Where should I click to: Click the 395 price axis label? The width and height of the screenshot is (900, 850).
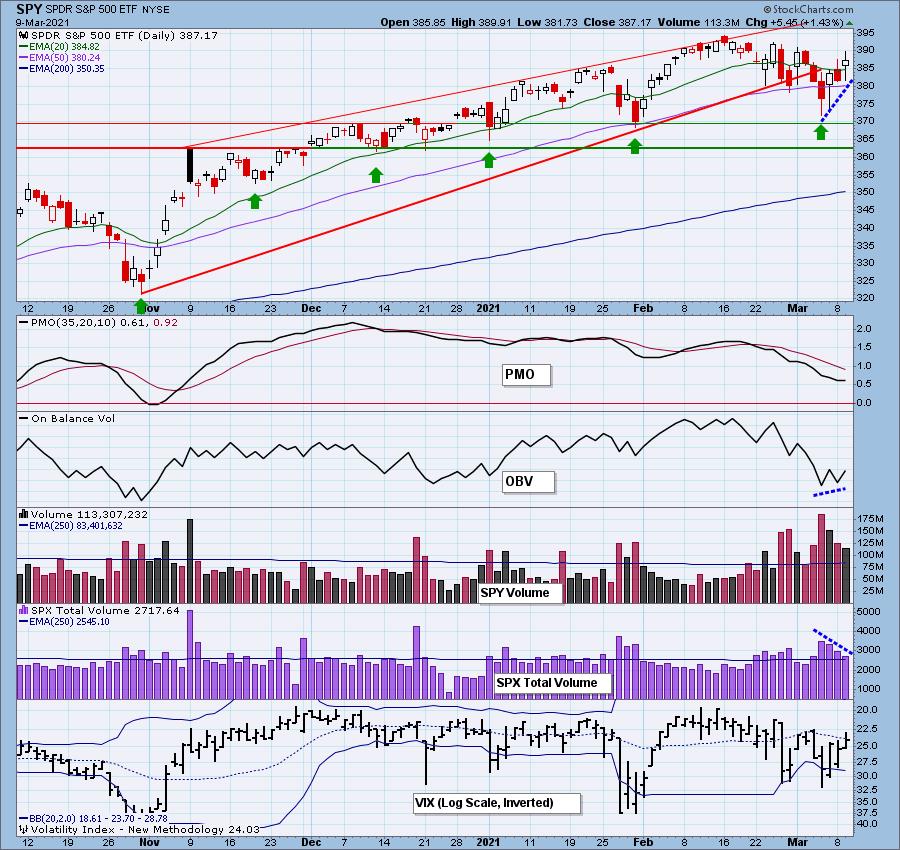pos(865,32)
